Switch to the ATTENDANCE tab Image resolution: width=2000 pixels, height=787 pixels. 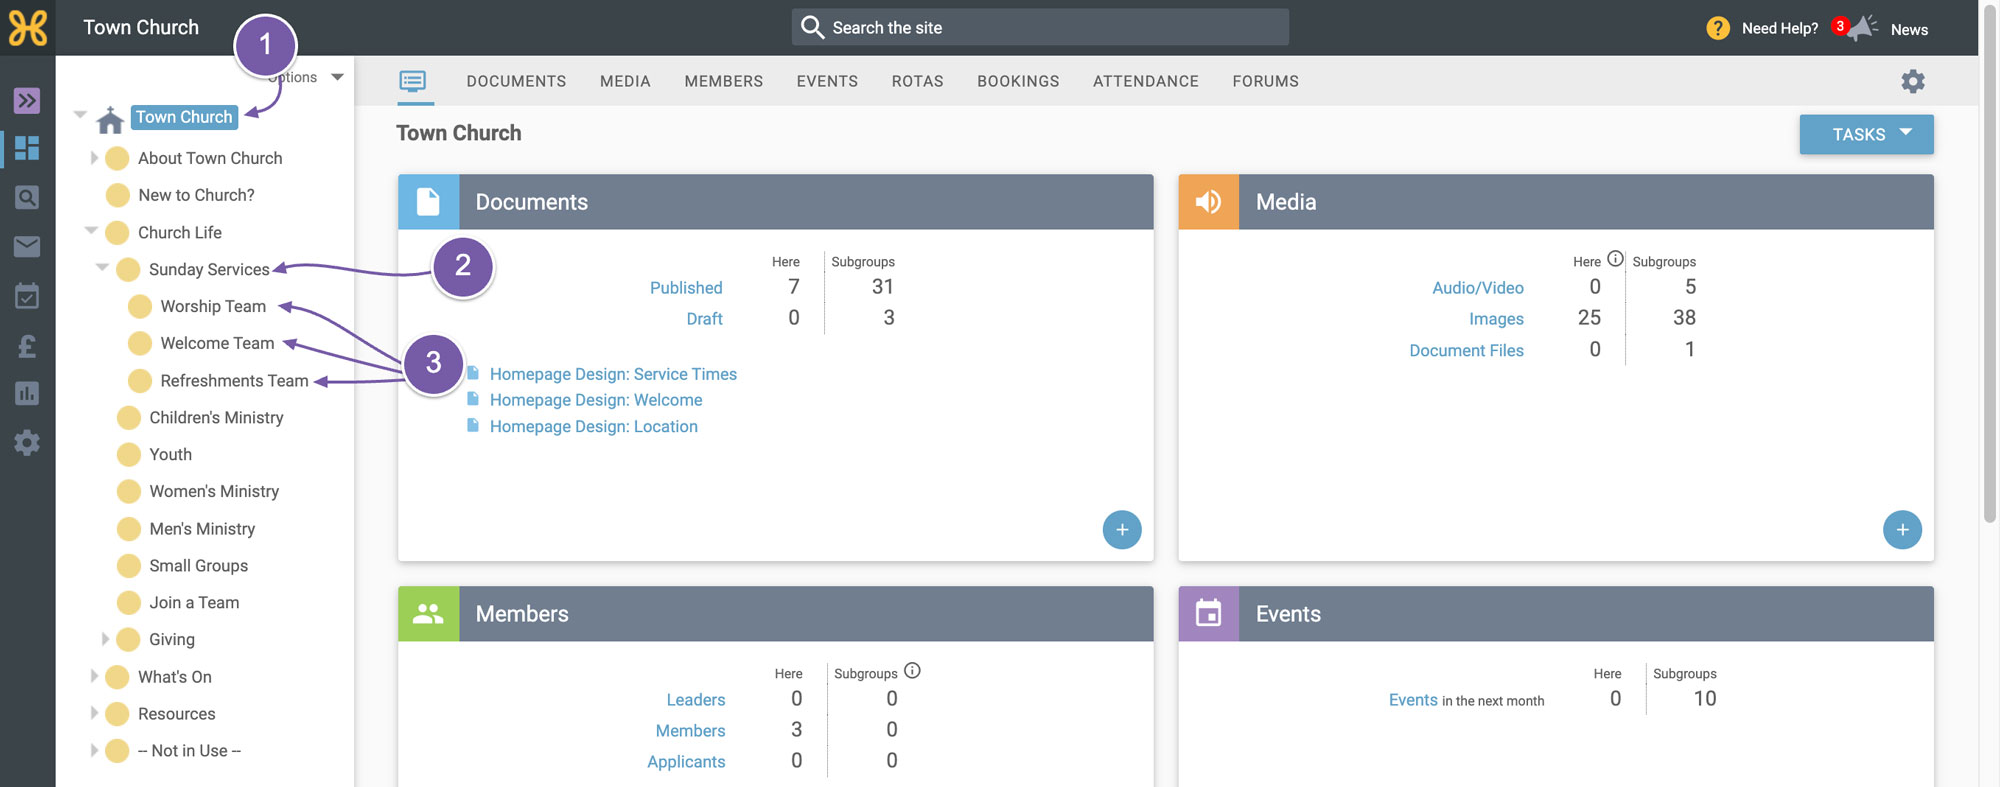[1145, 81]
